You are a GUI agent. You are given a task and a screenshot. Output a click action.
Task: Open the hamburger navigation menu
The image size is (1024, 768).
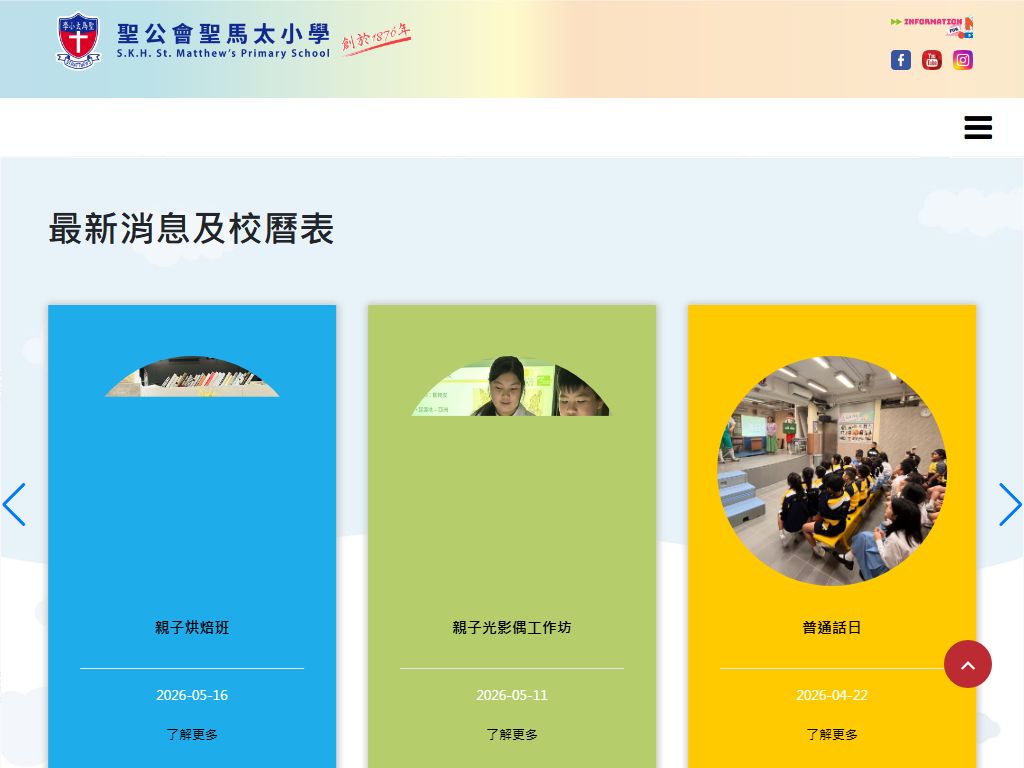point(978,127)
